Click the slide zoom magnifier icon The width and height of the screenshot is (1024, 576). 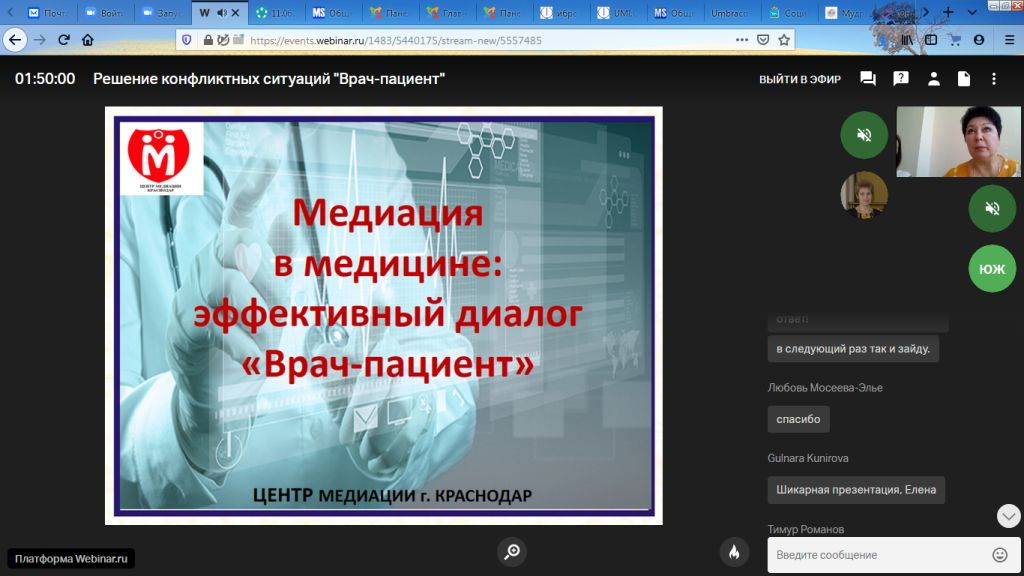pos(512,552)
